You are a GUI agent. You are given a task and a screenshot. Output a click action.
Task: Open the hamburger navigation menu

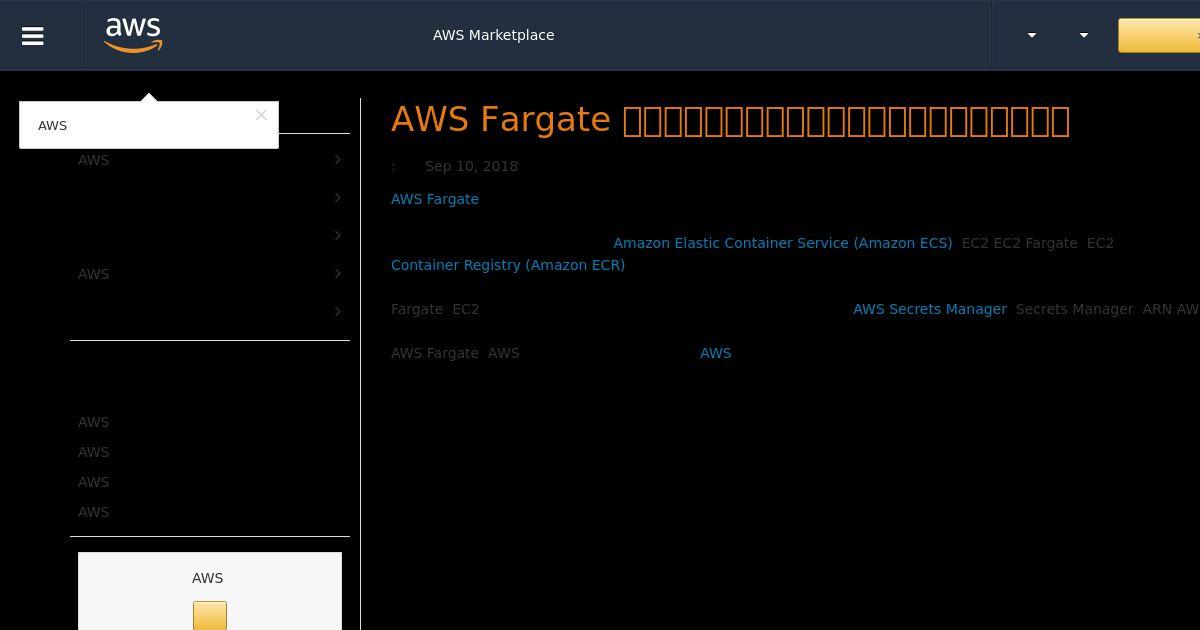(33, 36)
